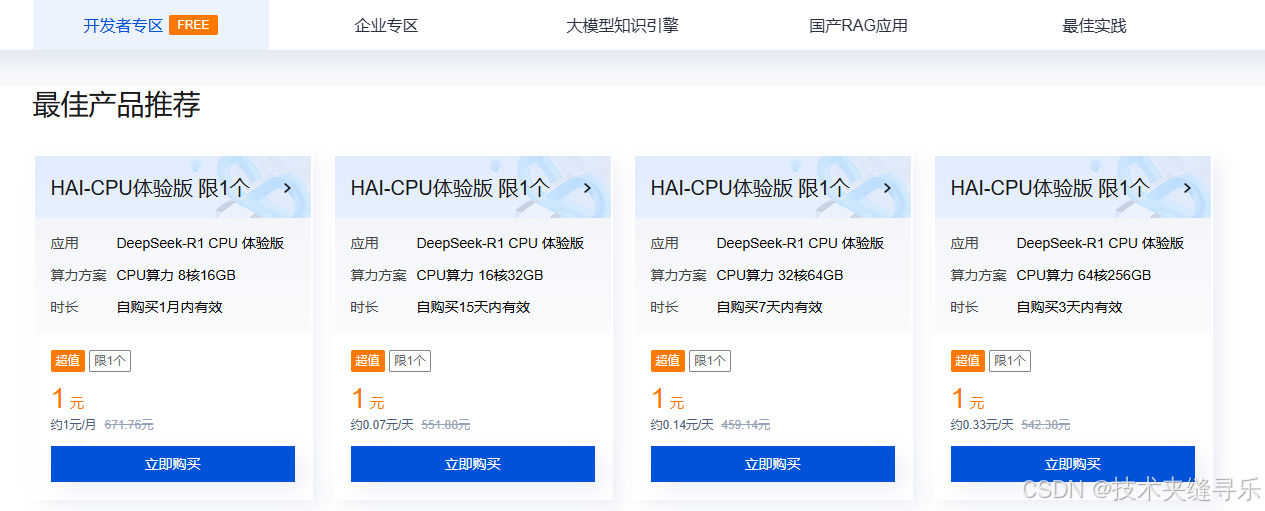Click the text 约0.33元/天
The width and height of the screenshot is (1265, 511).
pyautogui.click(x=982, y=425)
